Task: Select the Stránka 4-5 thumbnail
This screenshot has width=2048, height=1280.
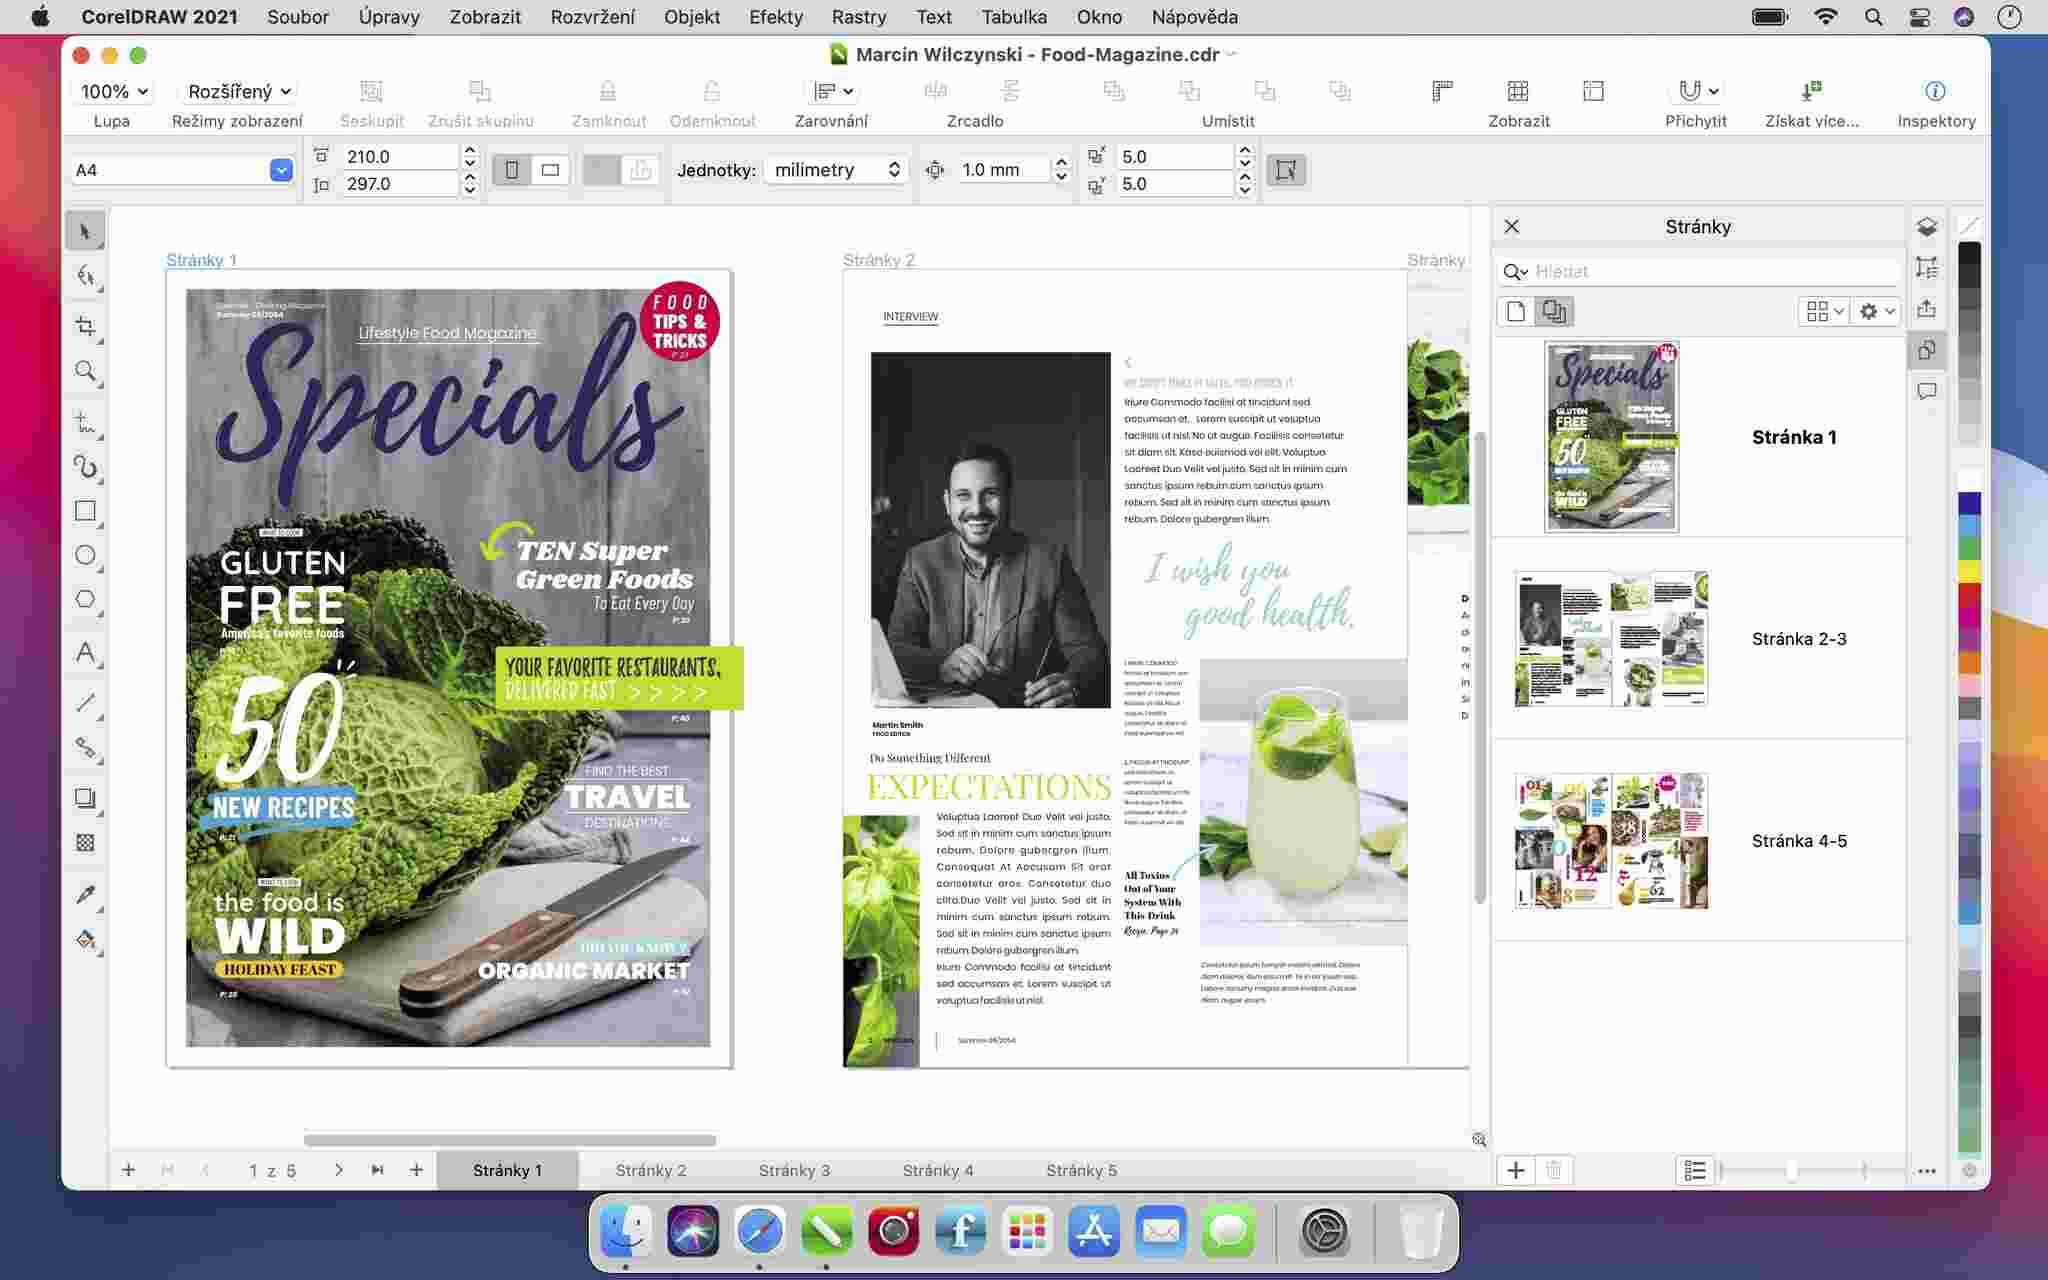Action: coord(1611,841)
